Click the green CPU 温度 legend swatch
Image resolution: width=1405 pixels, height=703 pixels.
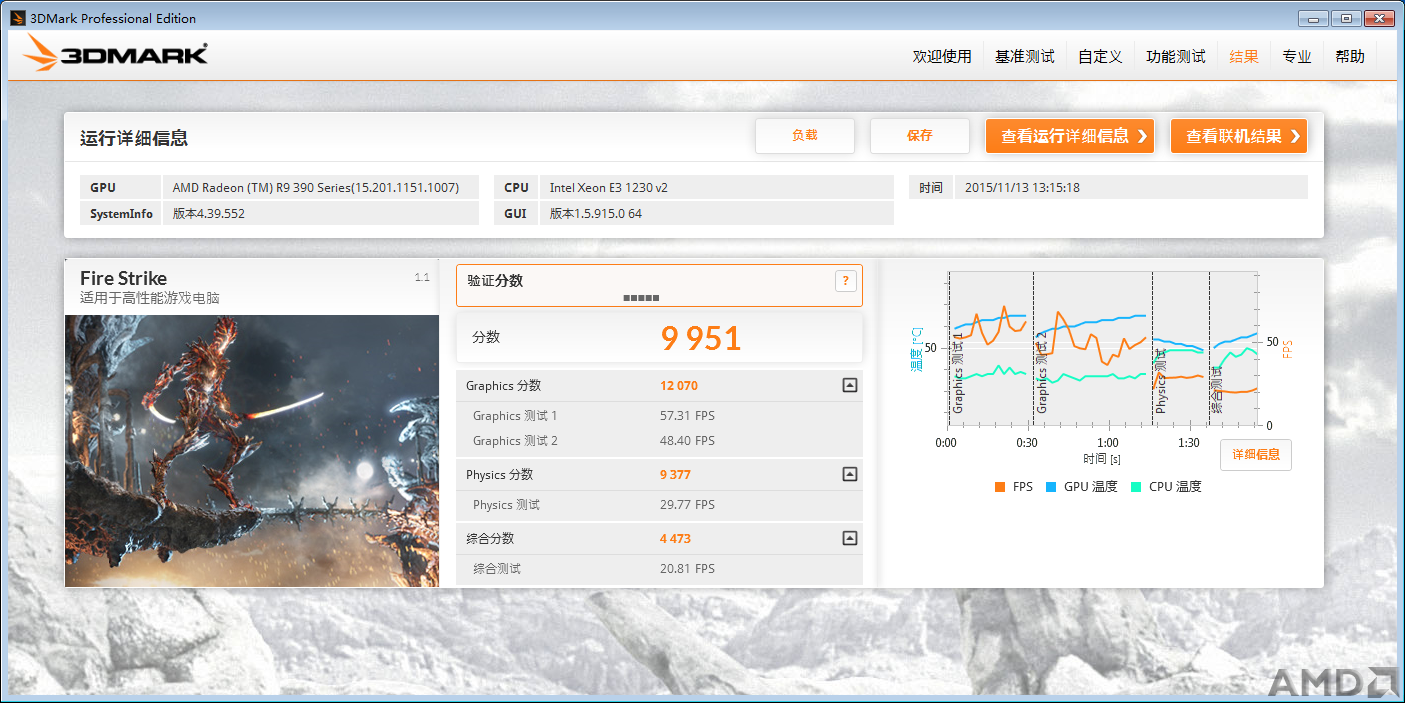tap(1136, 487)
